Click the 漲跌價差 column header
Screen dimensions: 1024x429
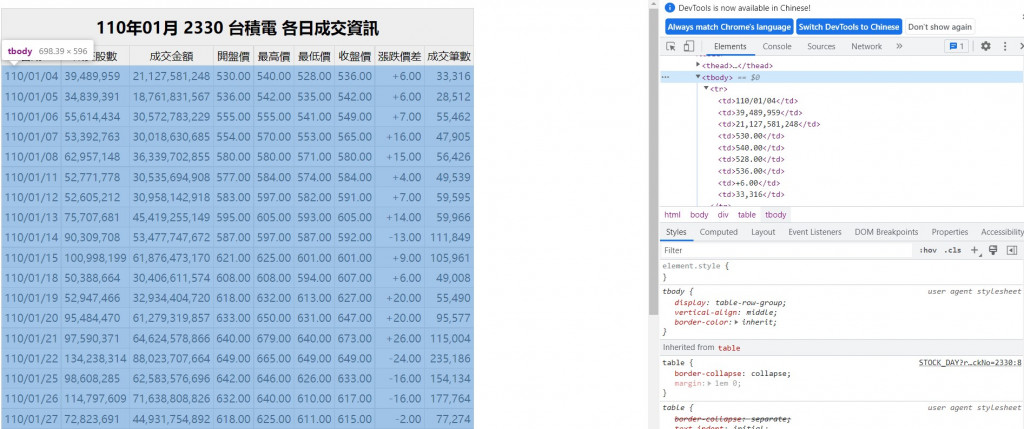400,56
